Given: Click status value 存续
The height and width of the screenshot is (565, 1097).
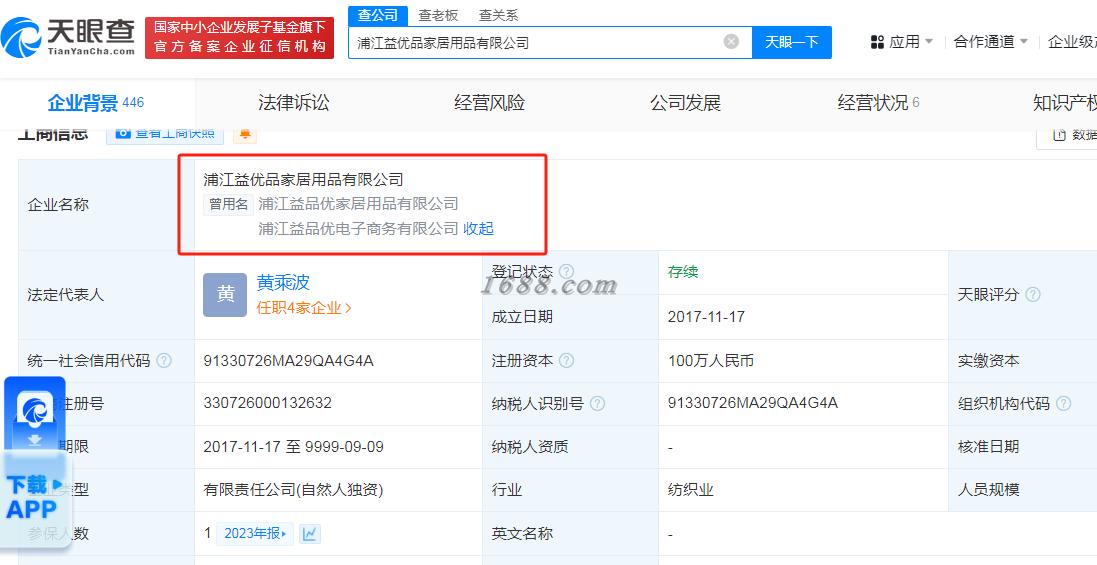Looking at the screenshot, I should (683, 272).
